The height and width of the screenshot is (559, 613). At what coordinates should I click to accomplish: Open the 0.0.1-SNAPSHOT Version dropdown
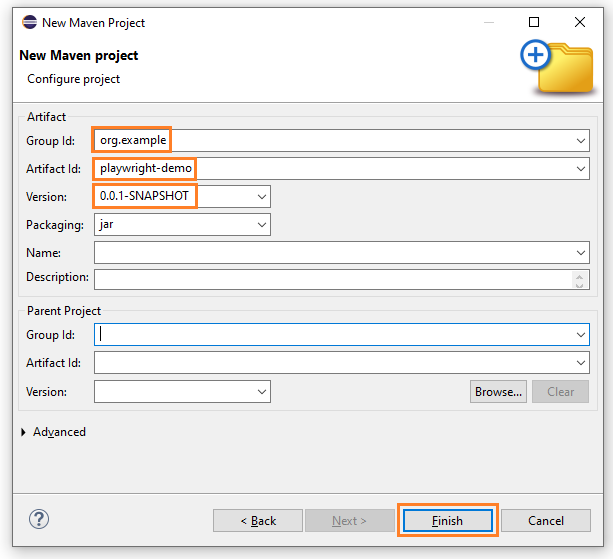(x=262, y=197)
